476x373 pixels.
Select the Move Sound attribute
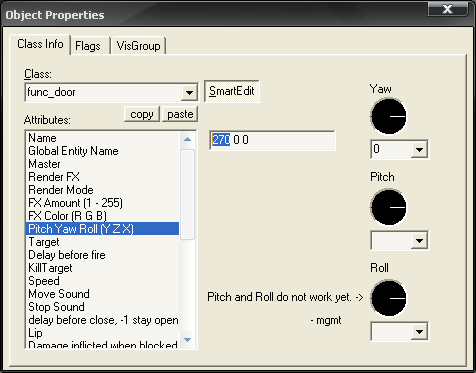click(103, 294)
